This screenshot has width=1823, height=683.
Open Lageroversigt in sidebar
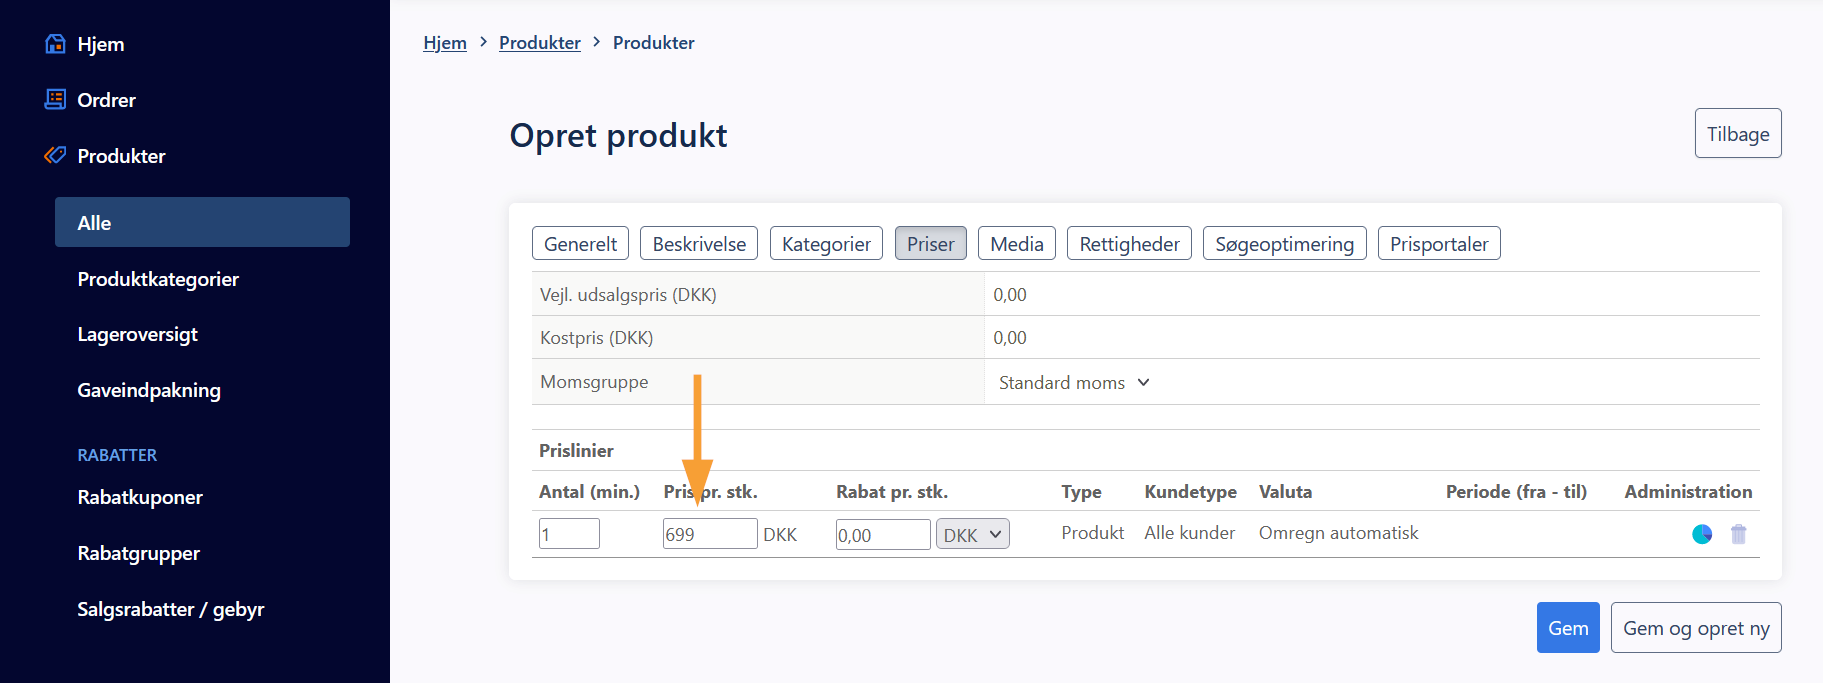coord(137,334)
